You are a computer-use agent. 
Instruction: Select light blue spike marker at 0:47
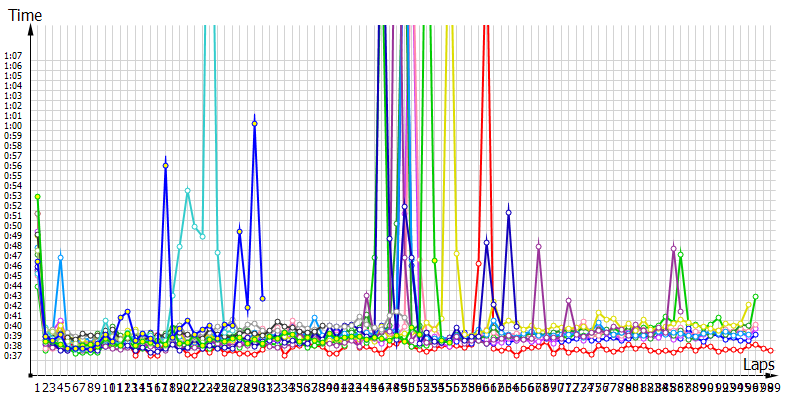(60, 257)
